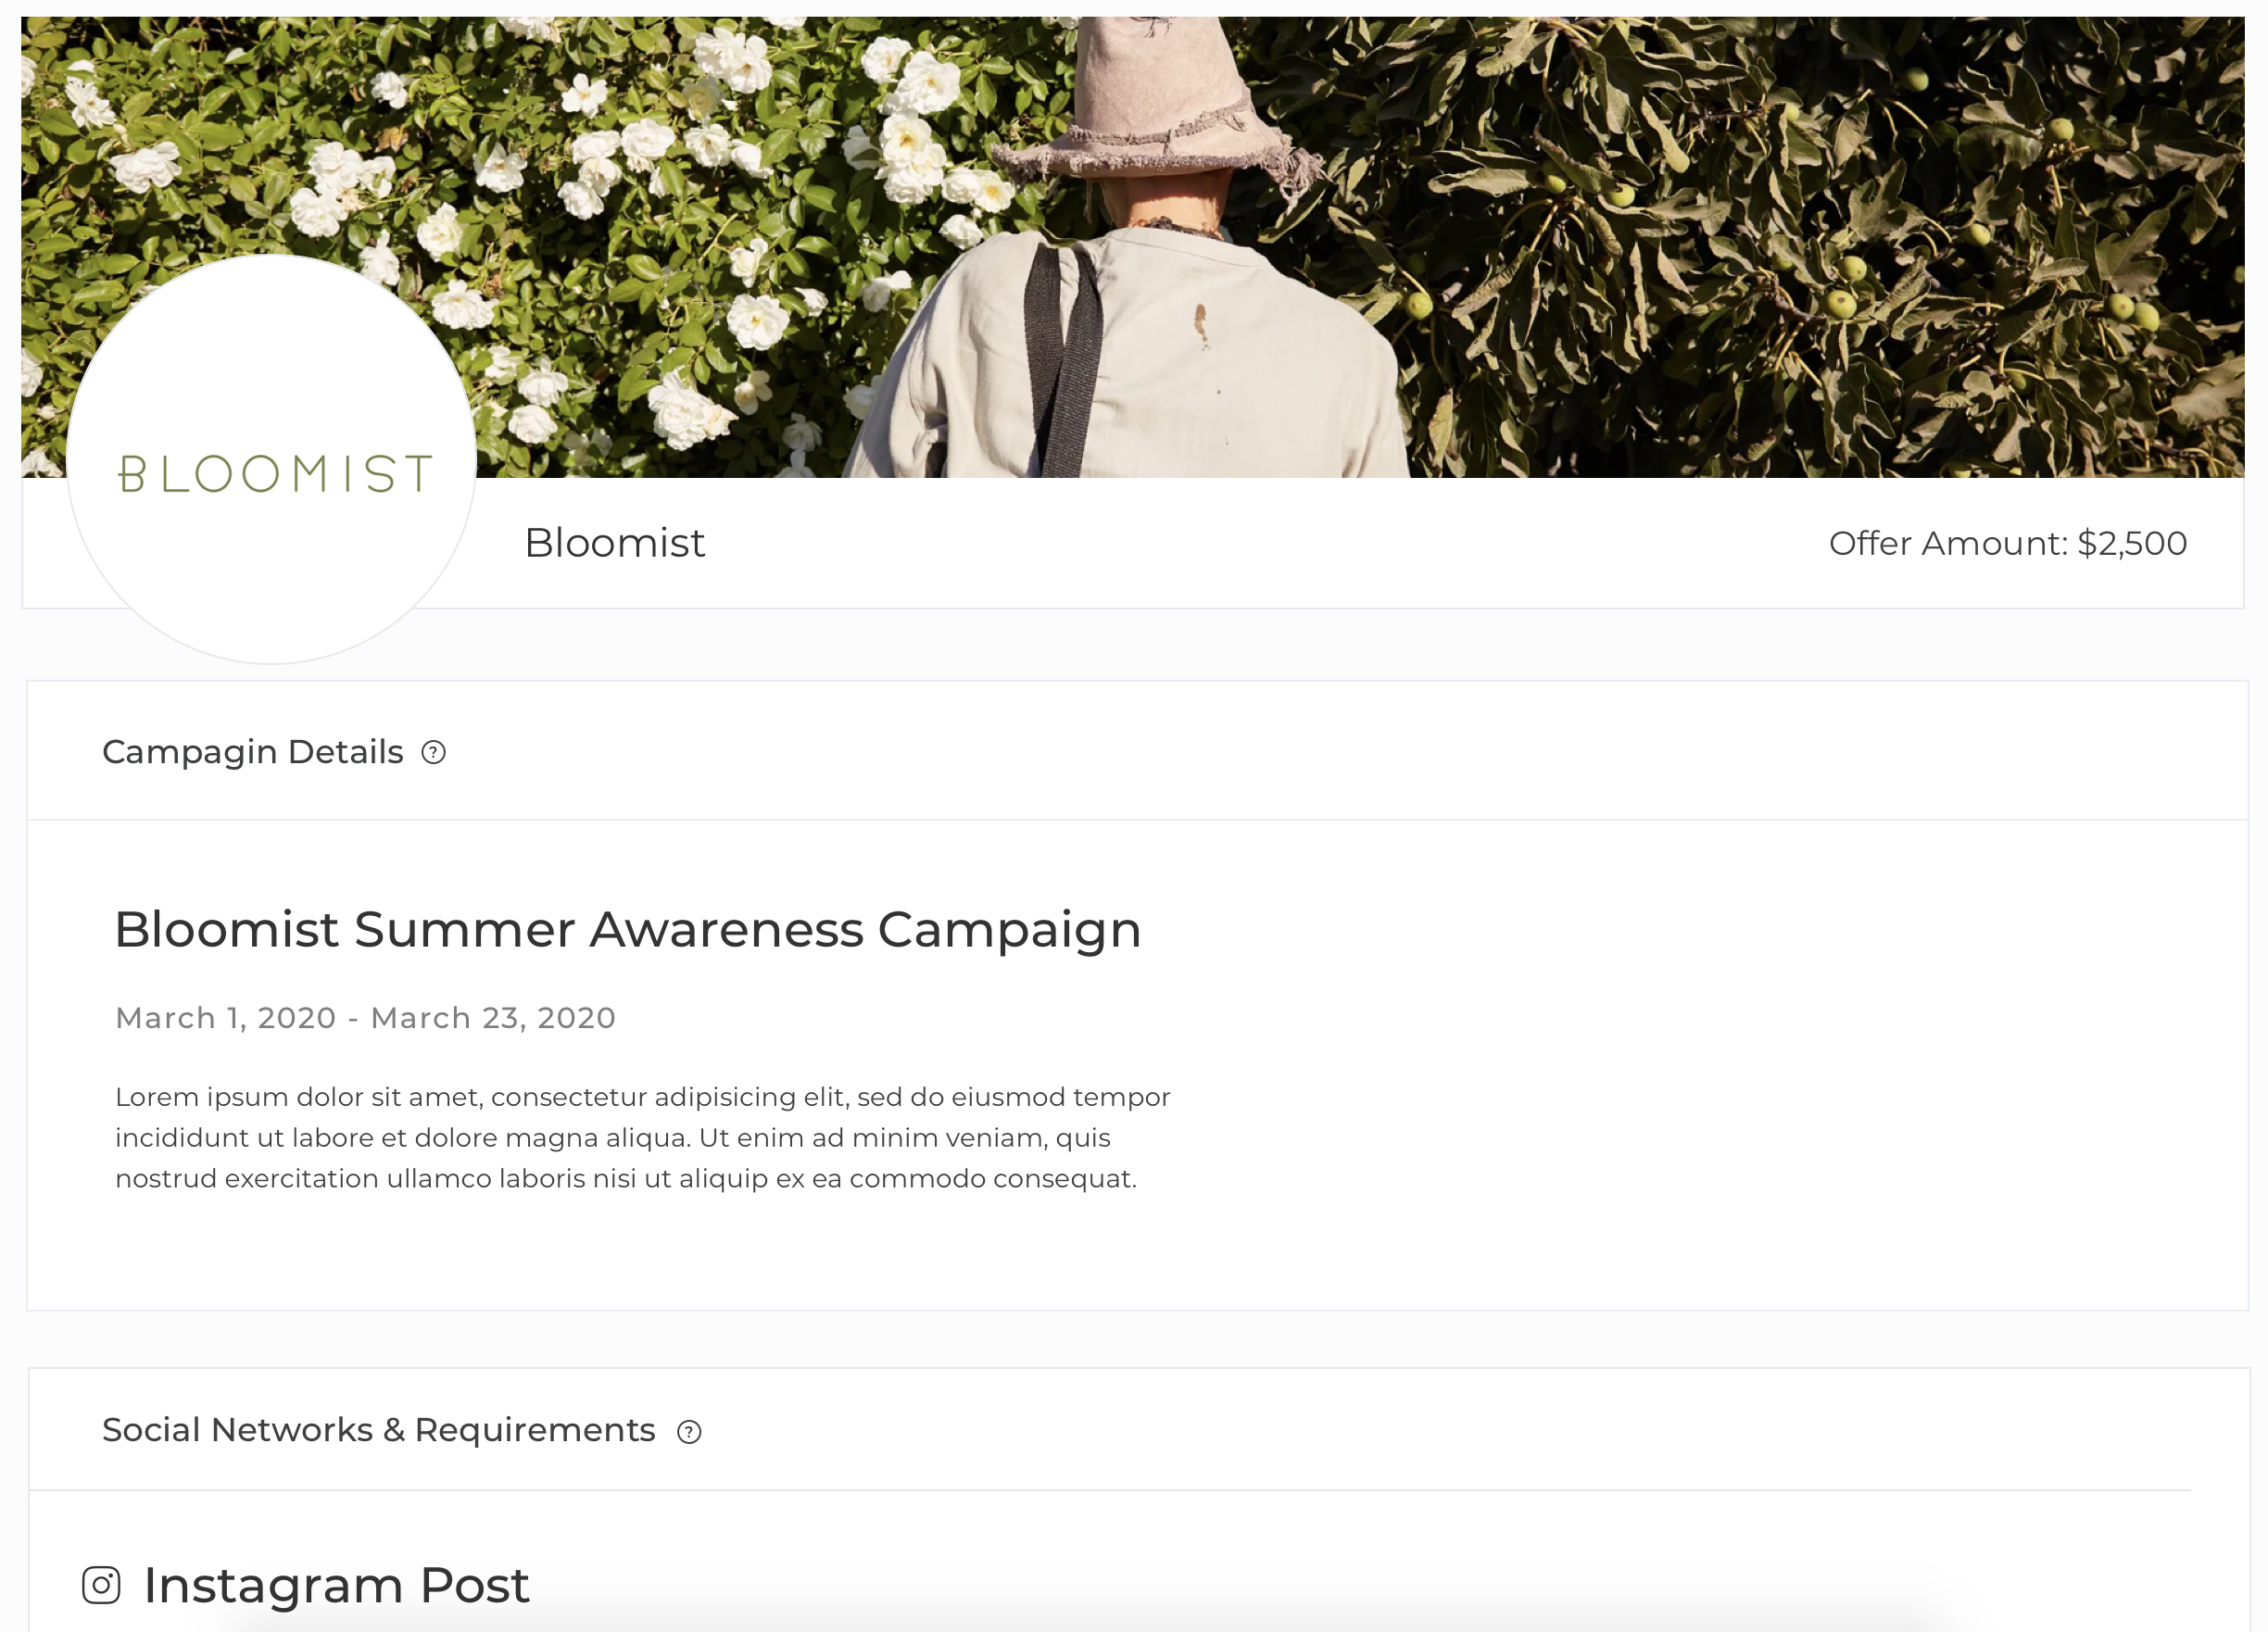Select the Instagram Post section heading
Viewport: 2268px width, 1632px height.
336,1585
